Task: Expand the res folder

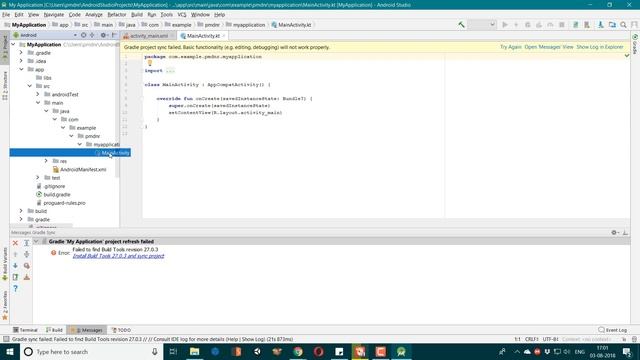Action: 46,161
